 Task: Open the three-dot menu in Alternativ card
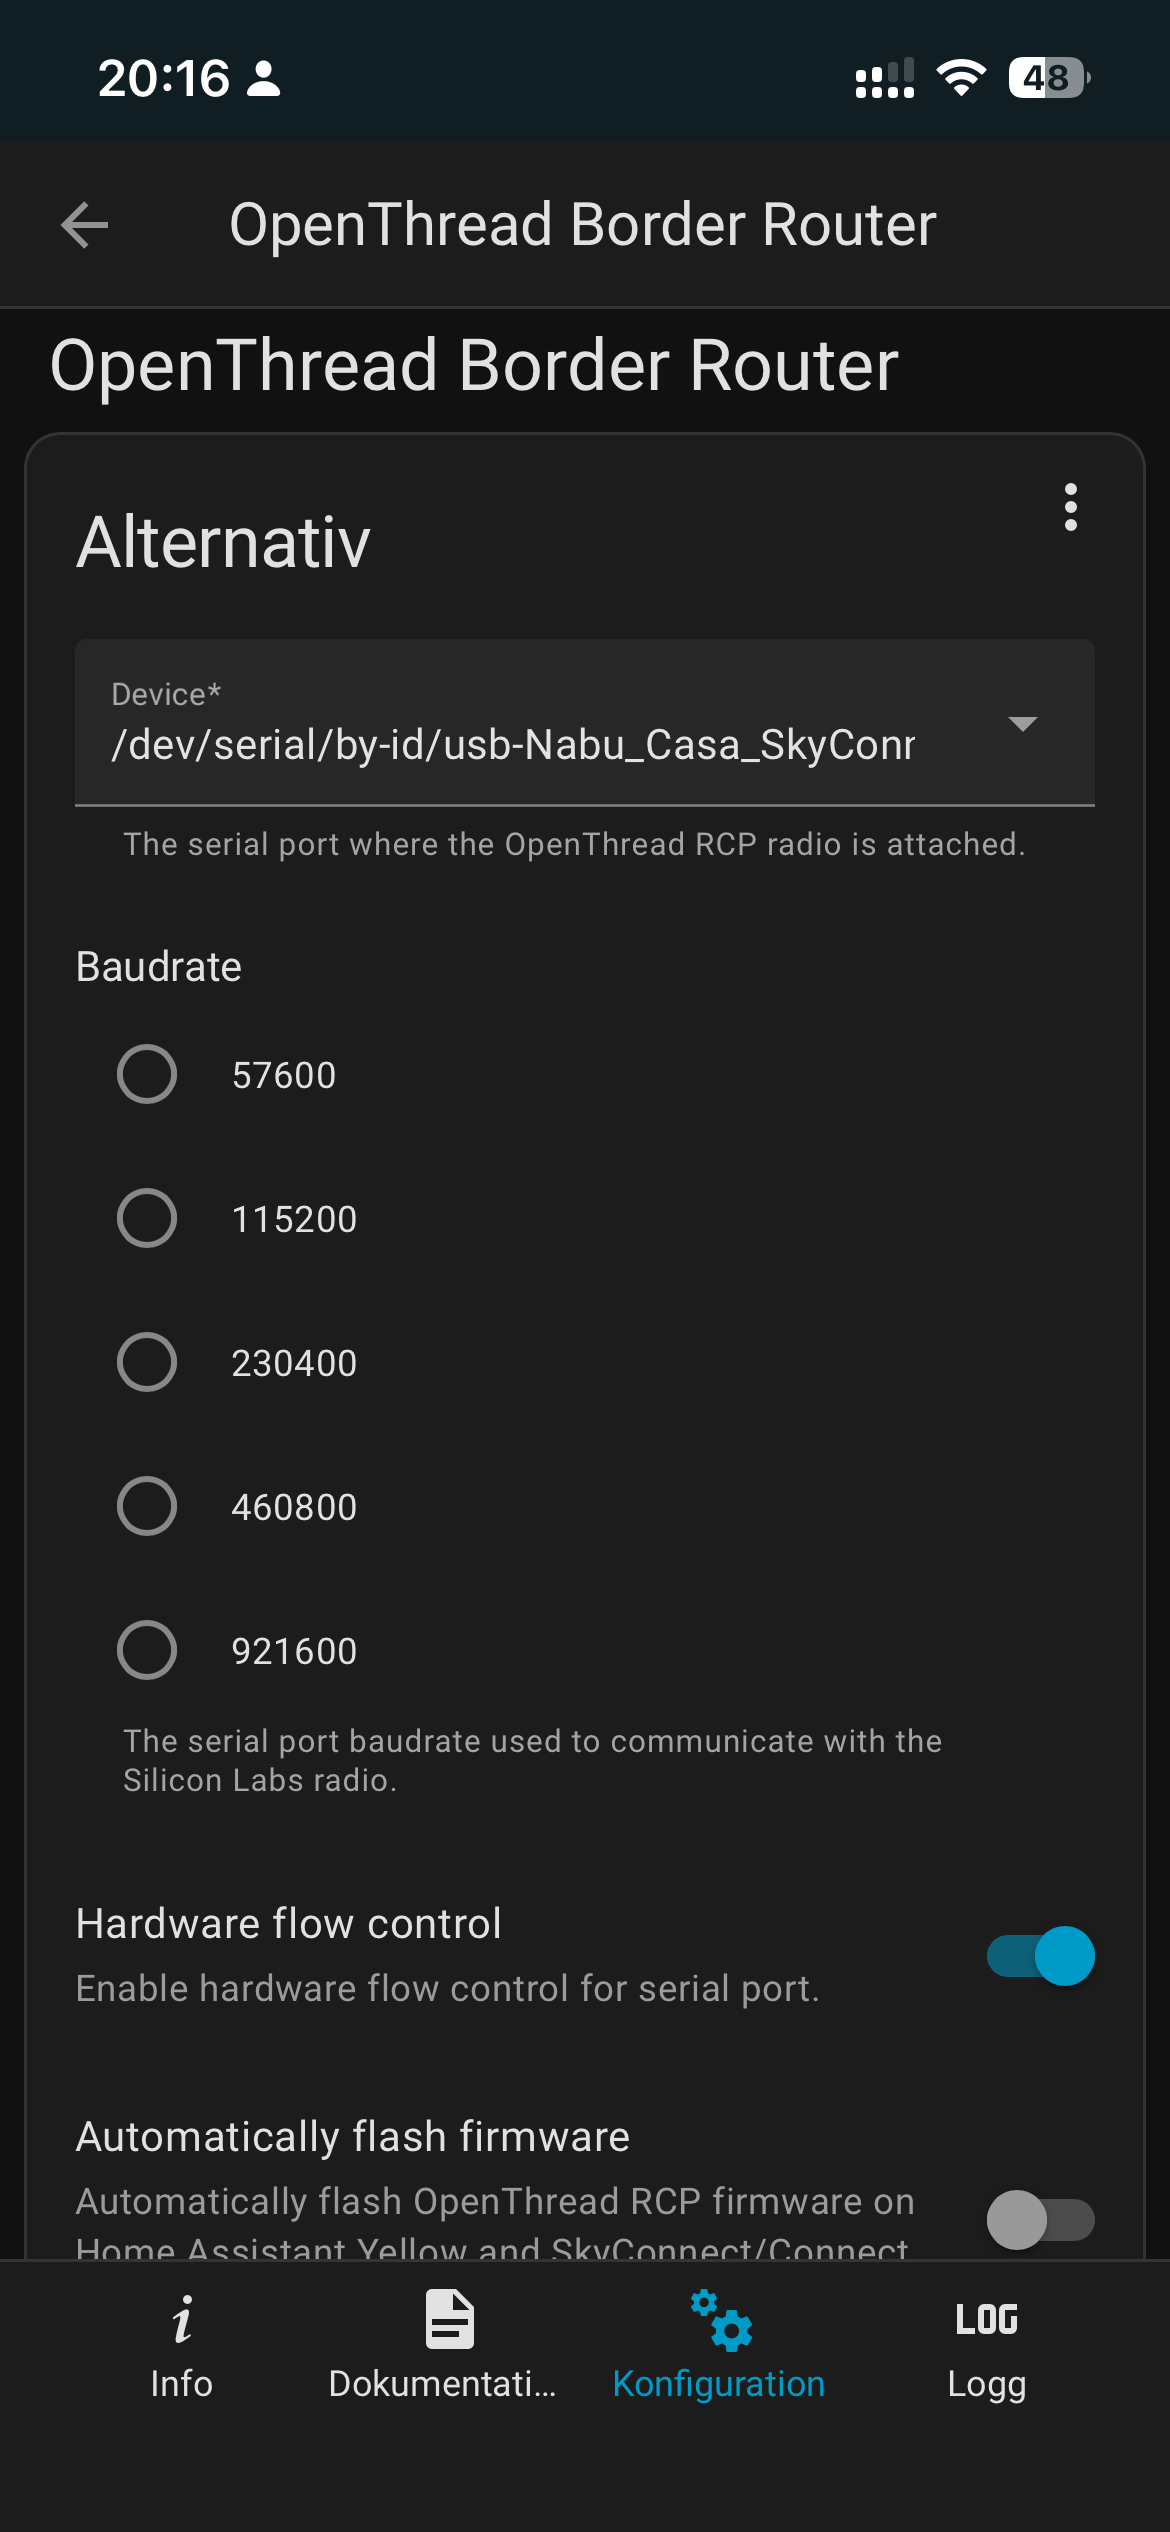(1070, 507)
